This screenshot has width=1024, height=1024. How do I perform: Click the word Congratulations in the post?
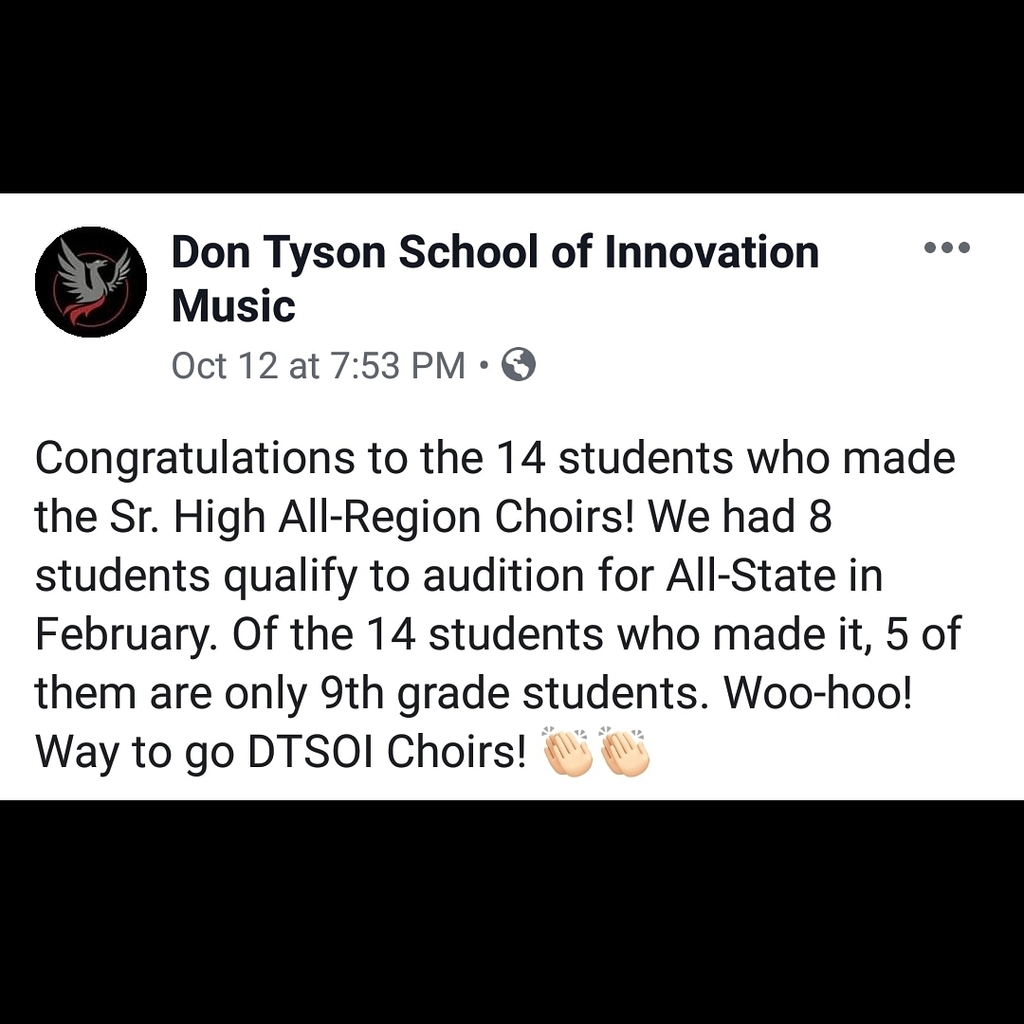click(195, 458)
